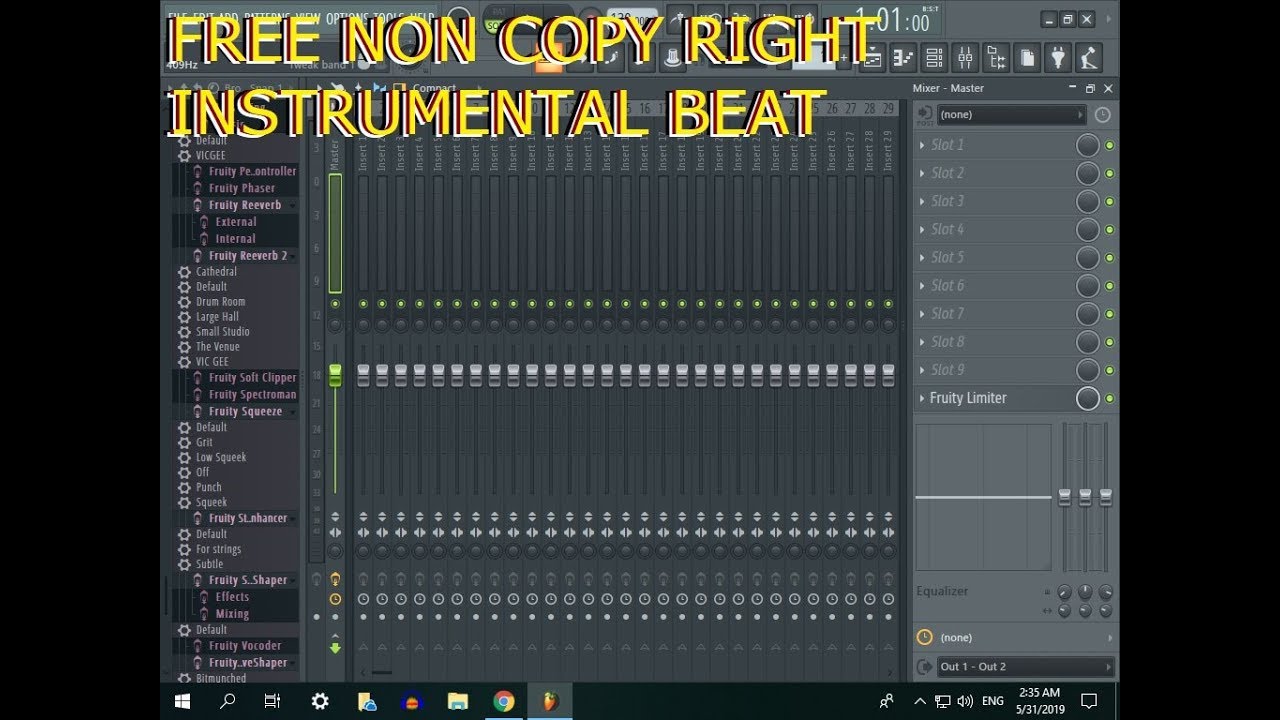Choose the Grit preset
1280x720 pixels.
(x=204, y=443)
